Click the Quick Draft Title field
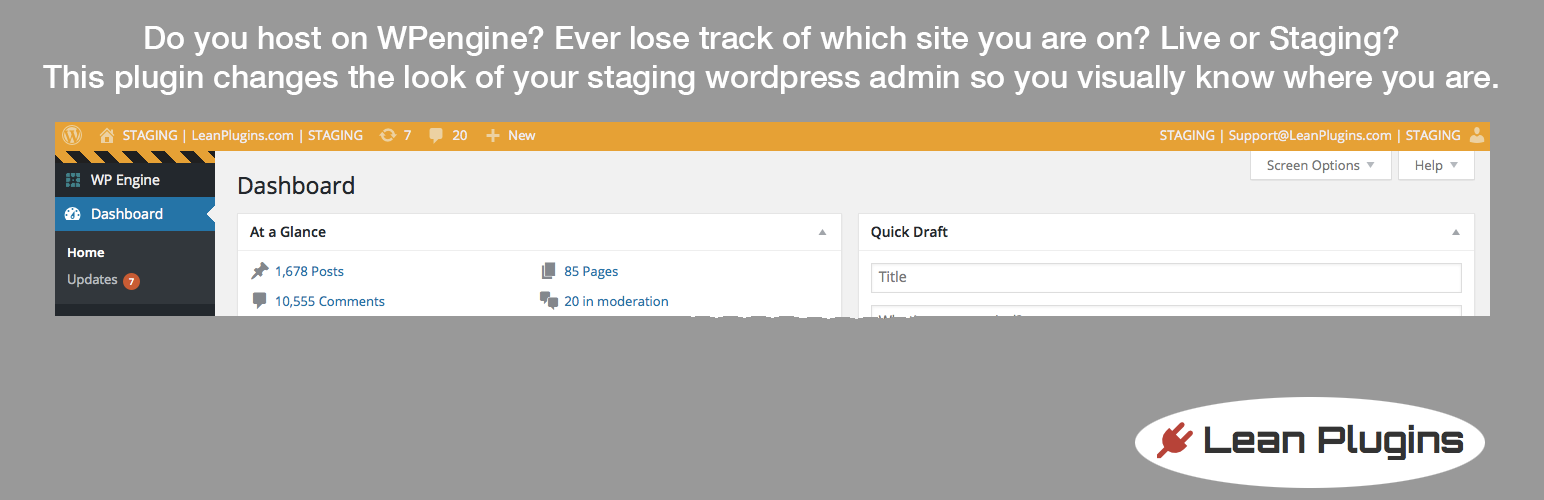The image size is (1544, 500). [x=1166, y=277]
